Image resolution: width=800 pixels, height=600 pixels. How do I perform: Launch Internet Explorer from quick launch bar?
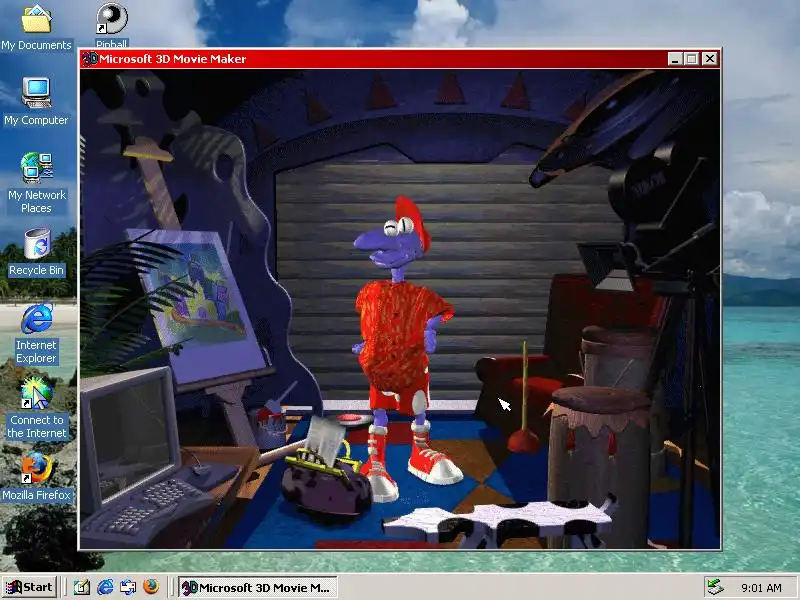coord(105,587)
